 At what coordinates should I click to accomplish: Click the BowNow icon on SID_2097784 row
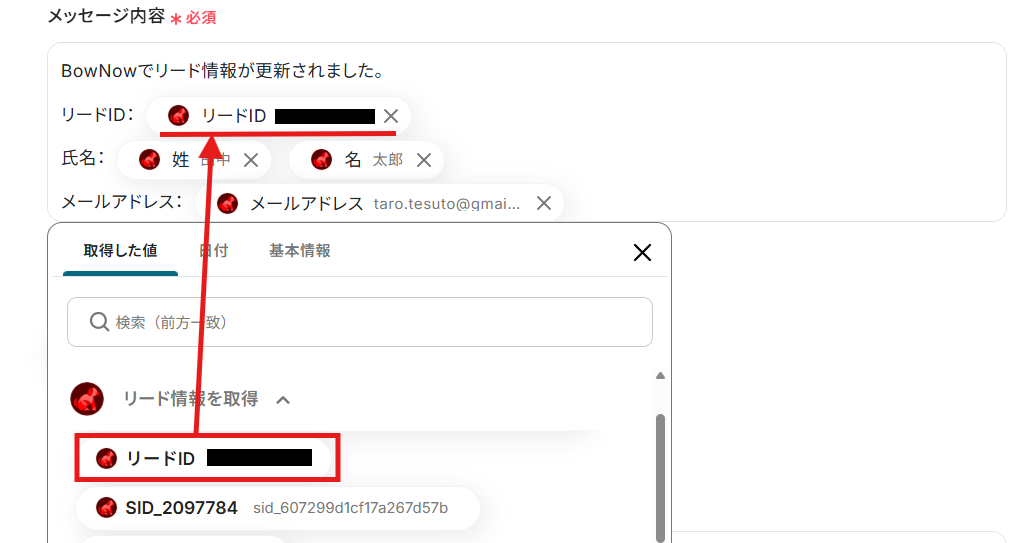coord(107,508)
